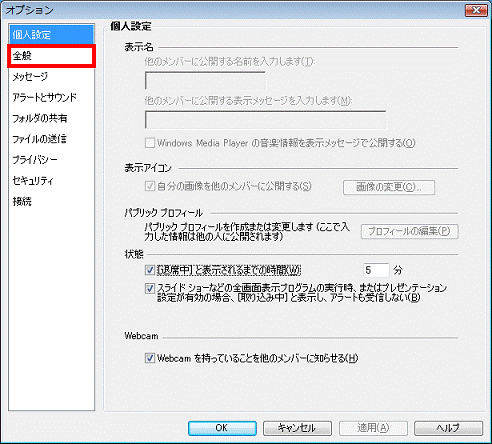Viewport: 492px width, 444px height.
Task: Toggle the Webcam notification checkbox
Action: [150, 358]
